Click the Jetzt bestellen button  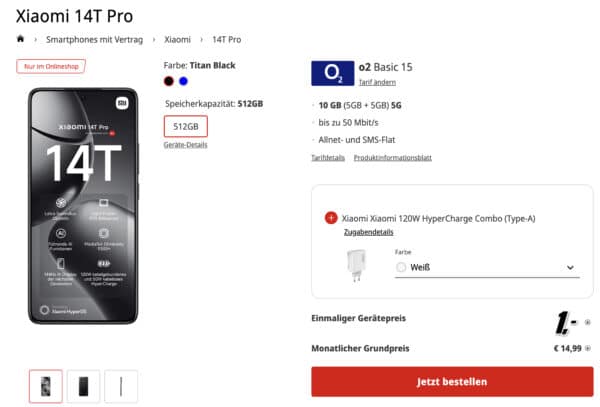[452, 381]
